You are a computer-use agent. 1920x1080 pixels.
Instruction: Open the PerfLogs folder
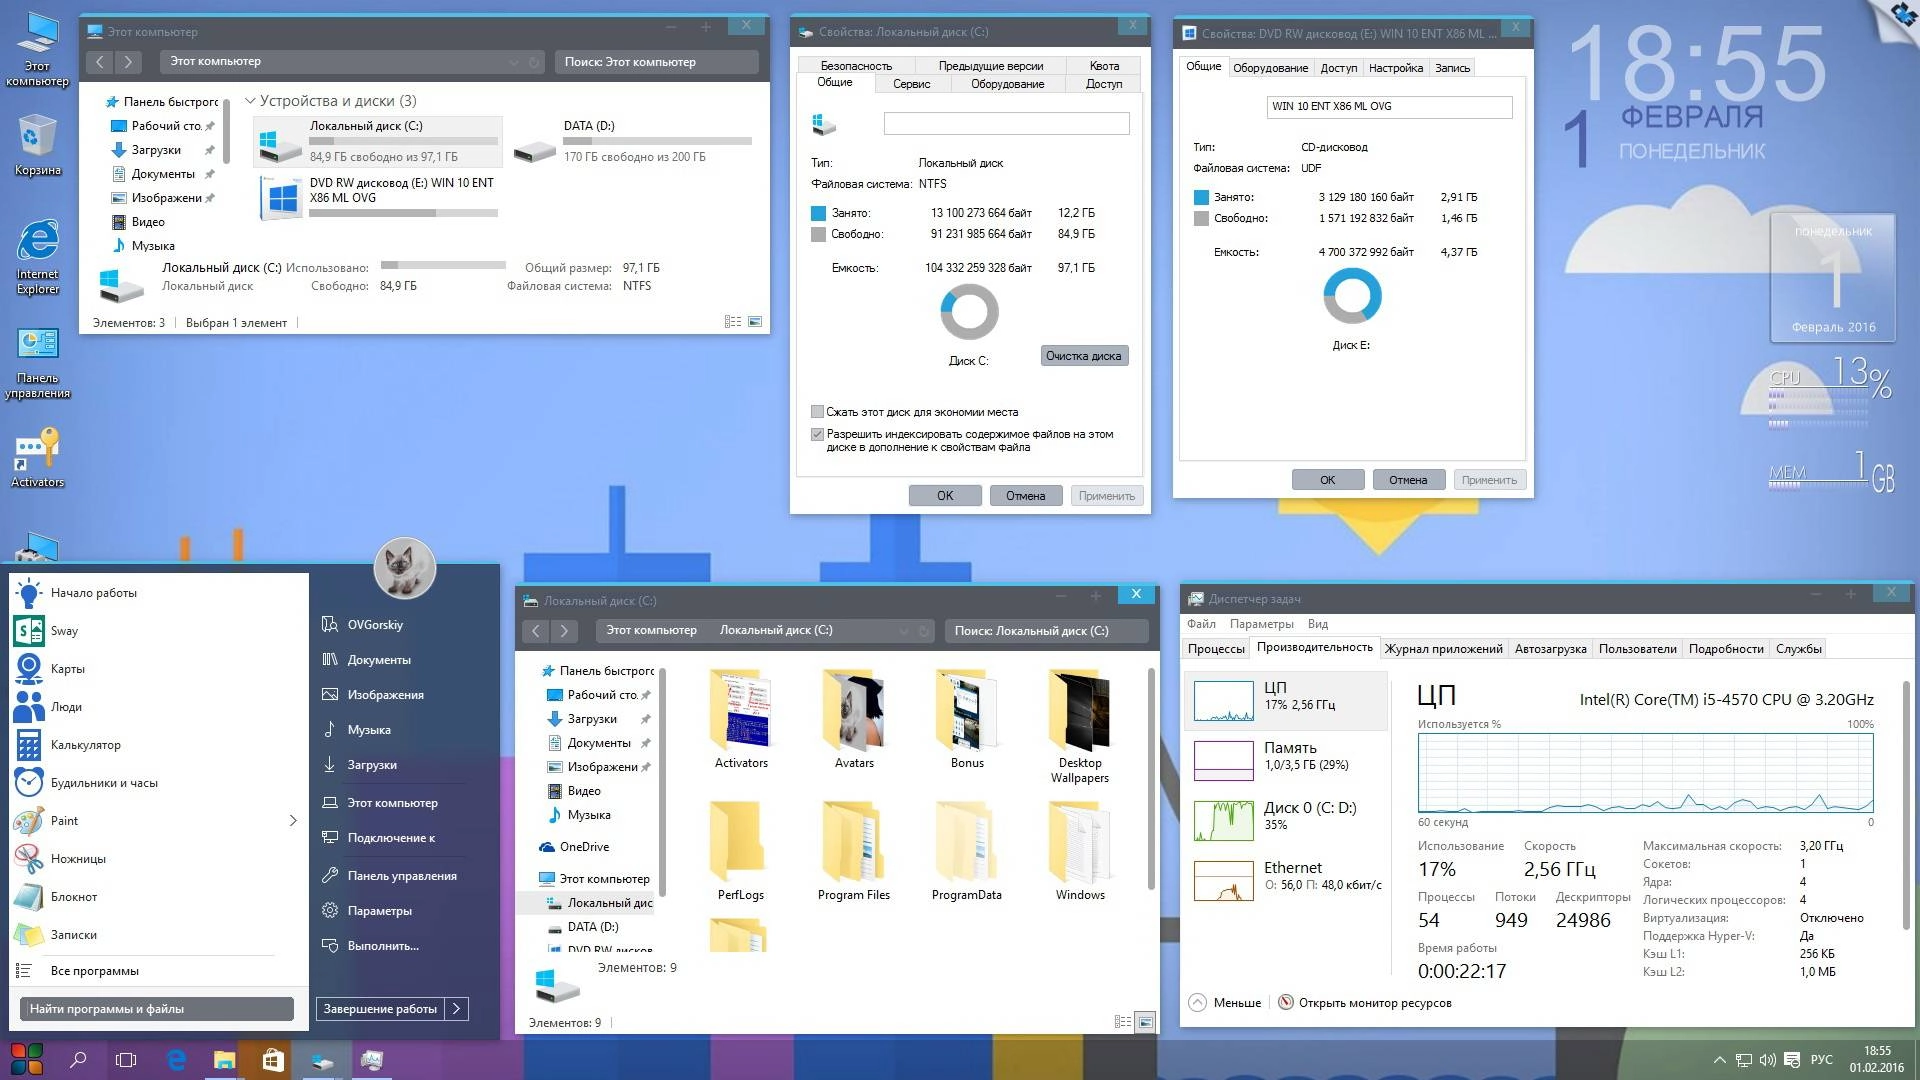point(741,851)
